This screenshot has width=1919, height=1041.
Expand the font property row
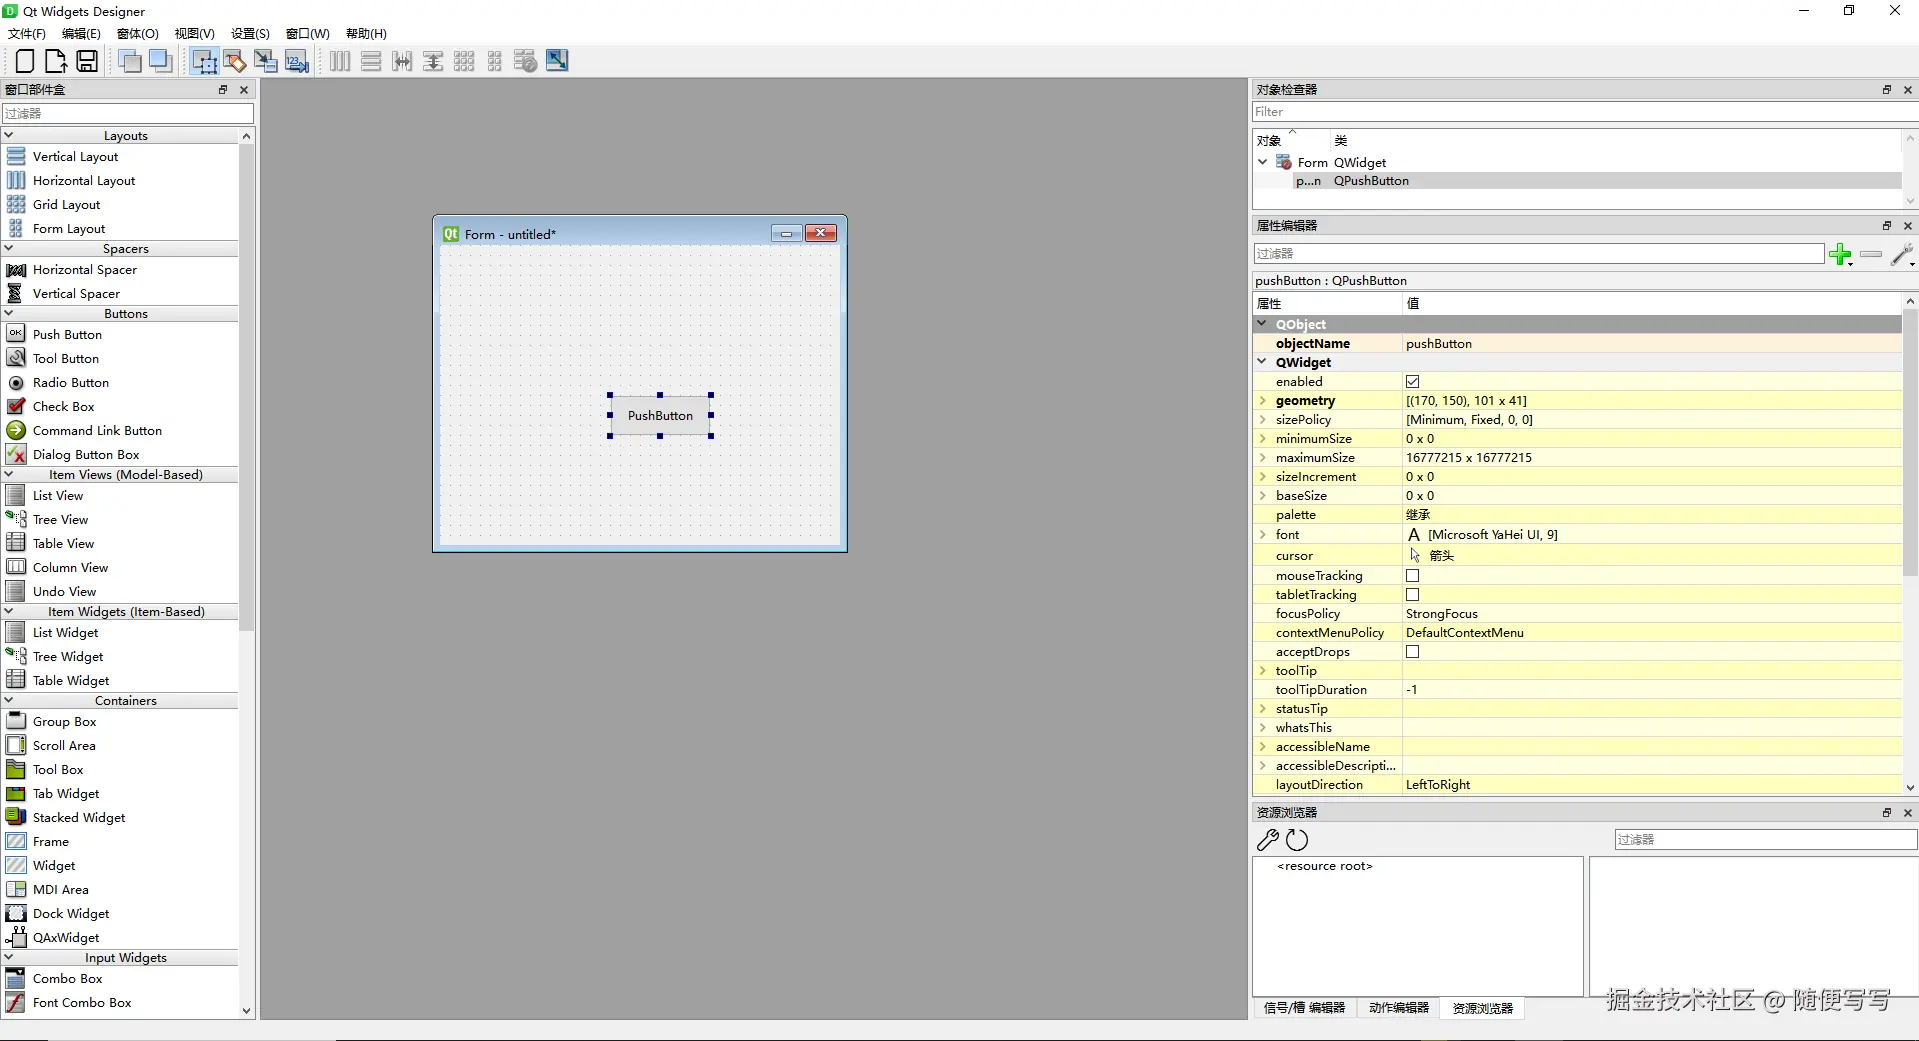[x=1263, y=535]
